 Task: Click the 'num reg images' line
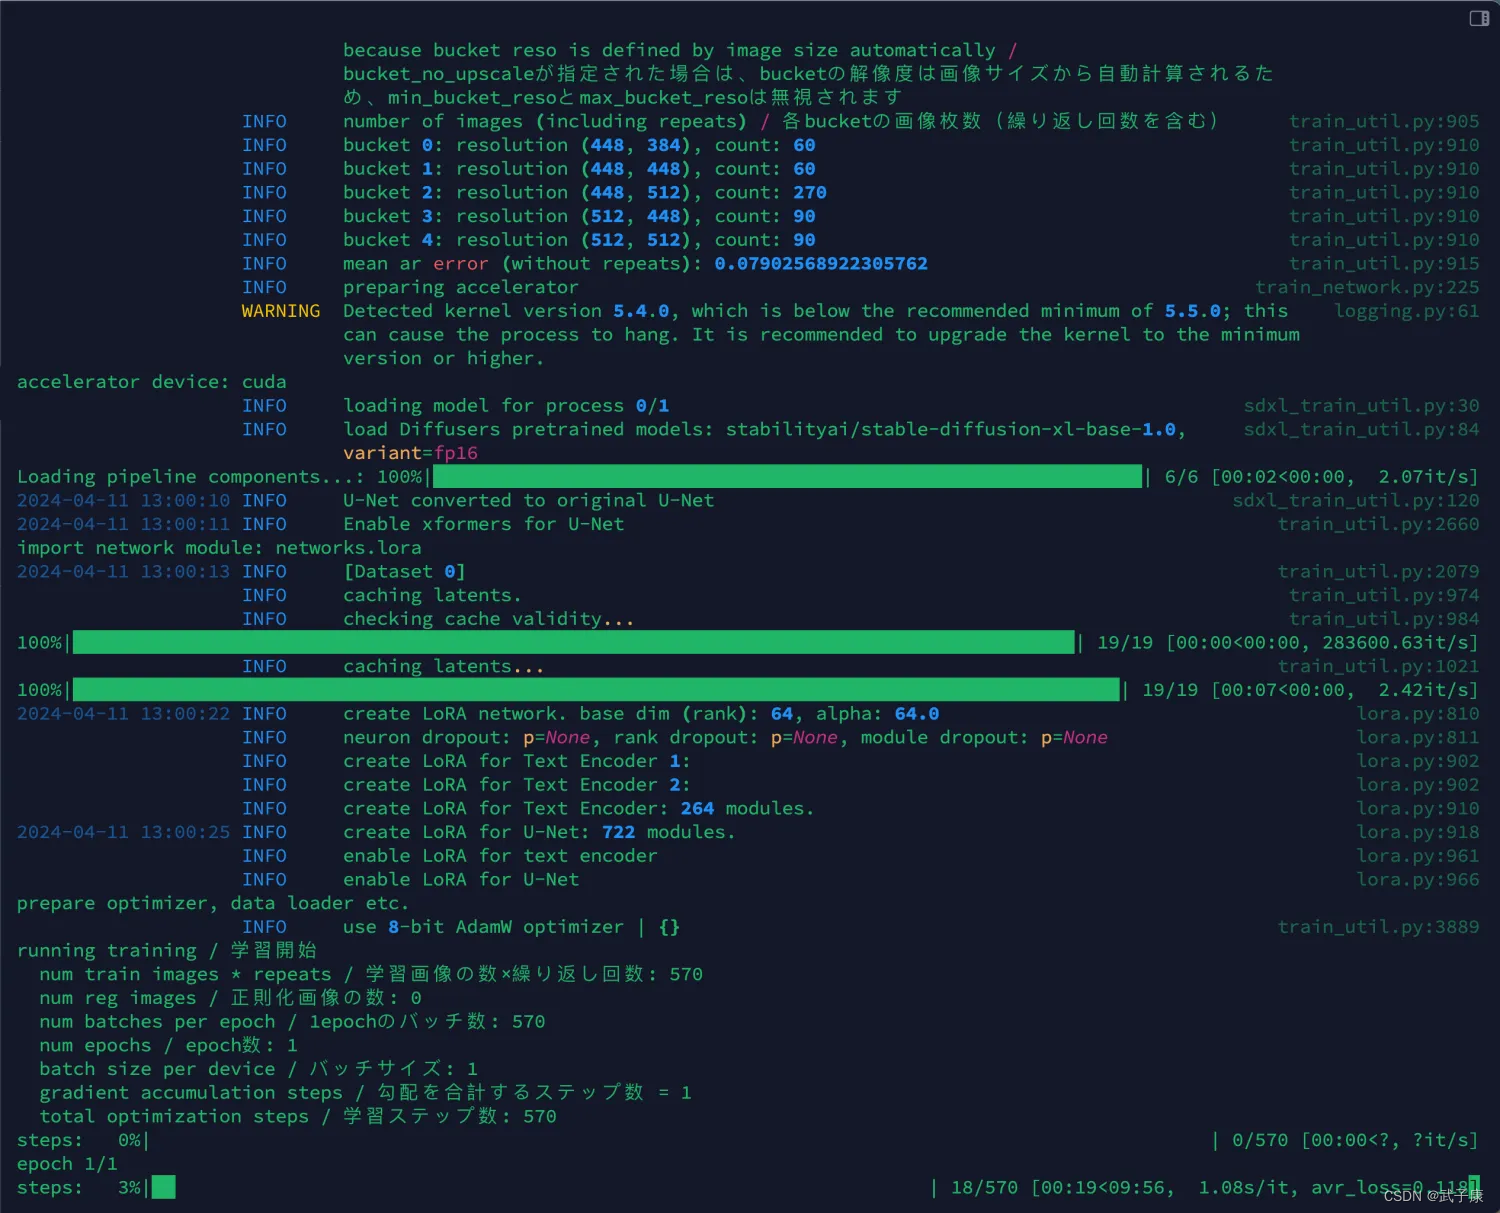click(x=231, y=998)
